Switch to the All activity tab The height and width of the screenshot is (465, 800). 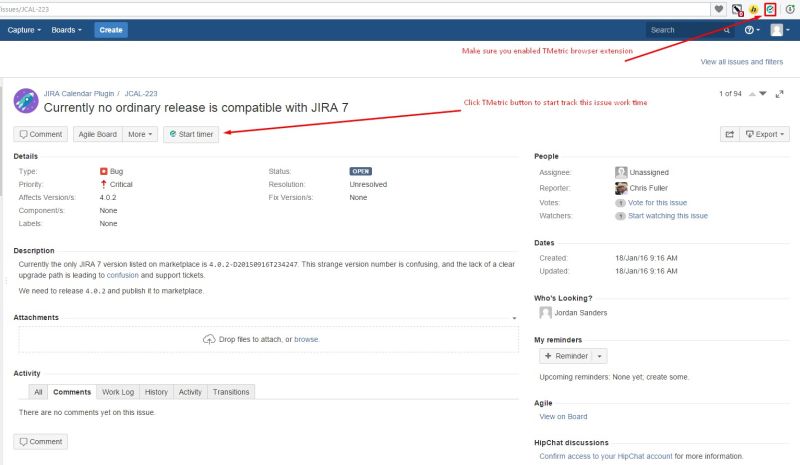coord(38,392)
